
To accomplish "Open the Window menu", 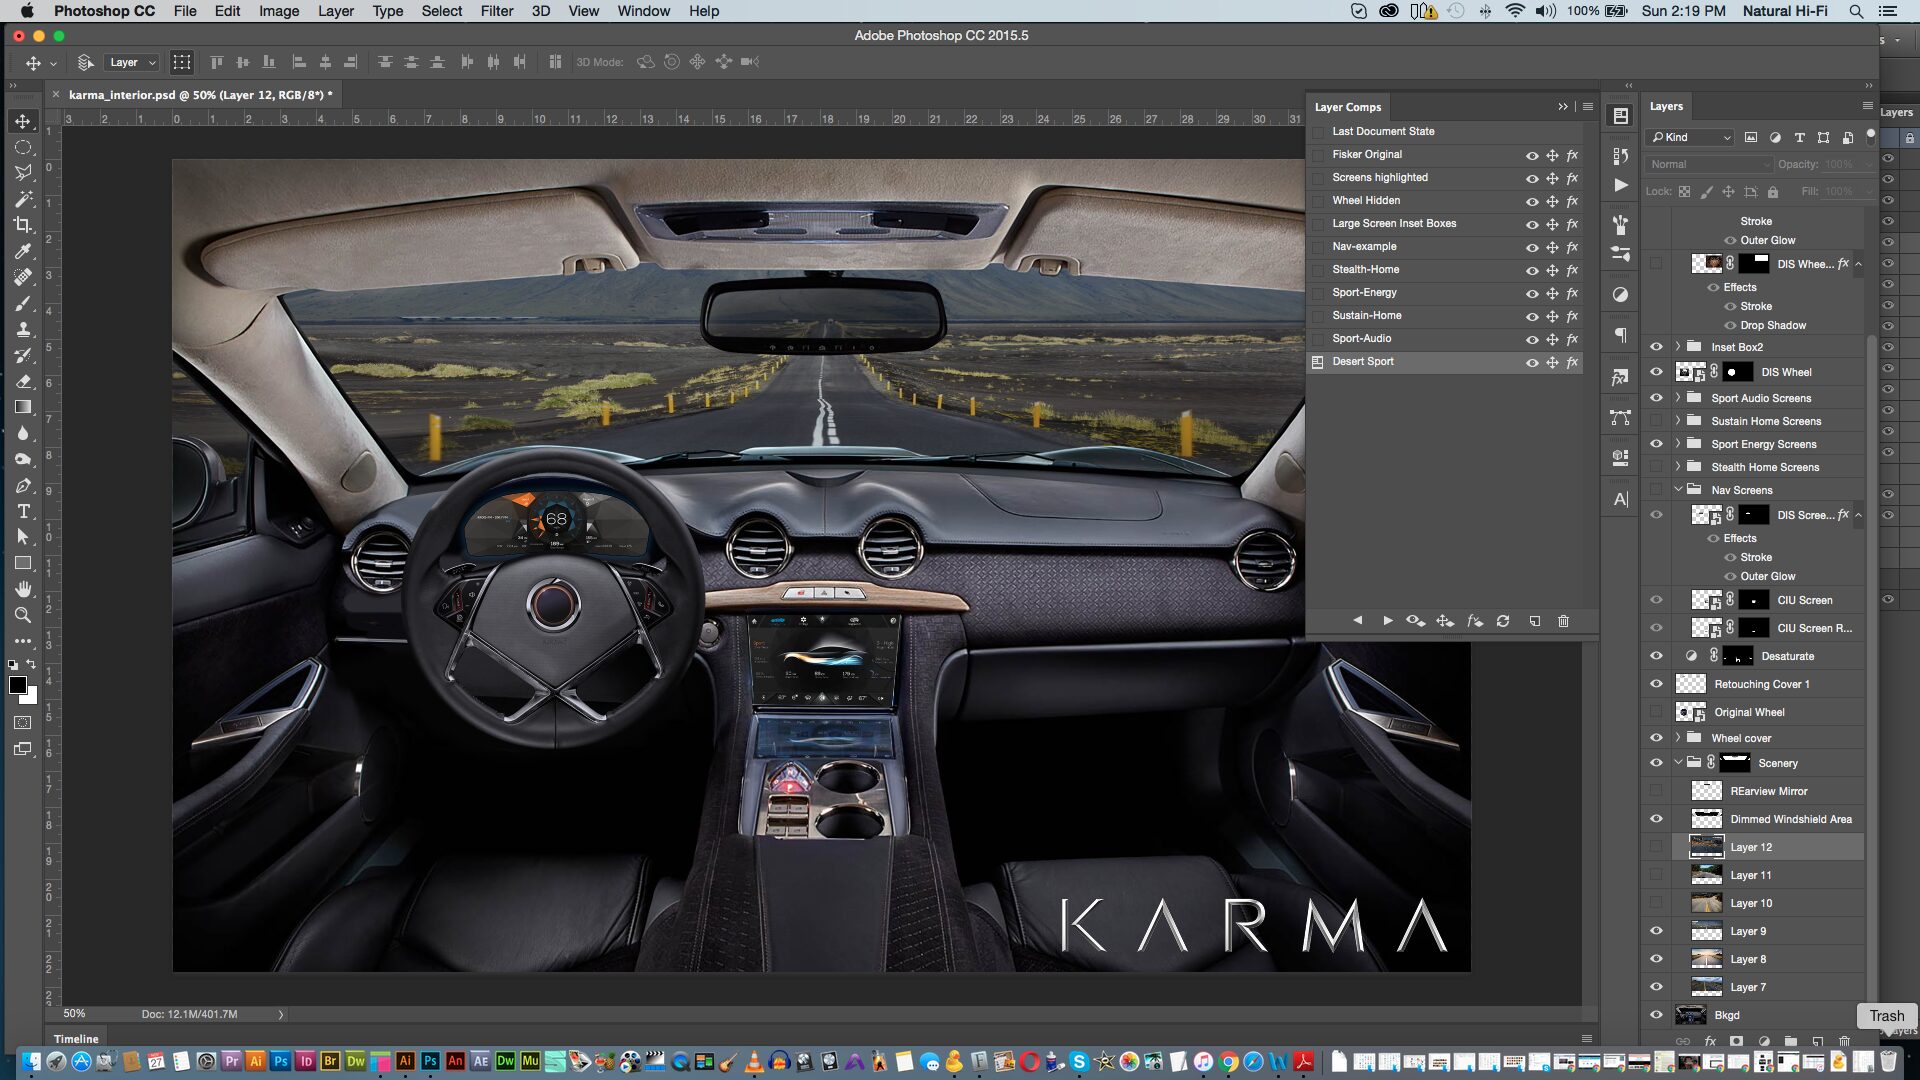I will 643,11.
